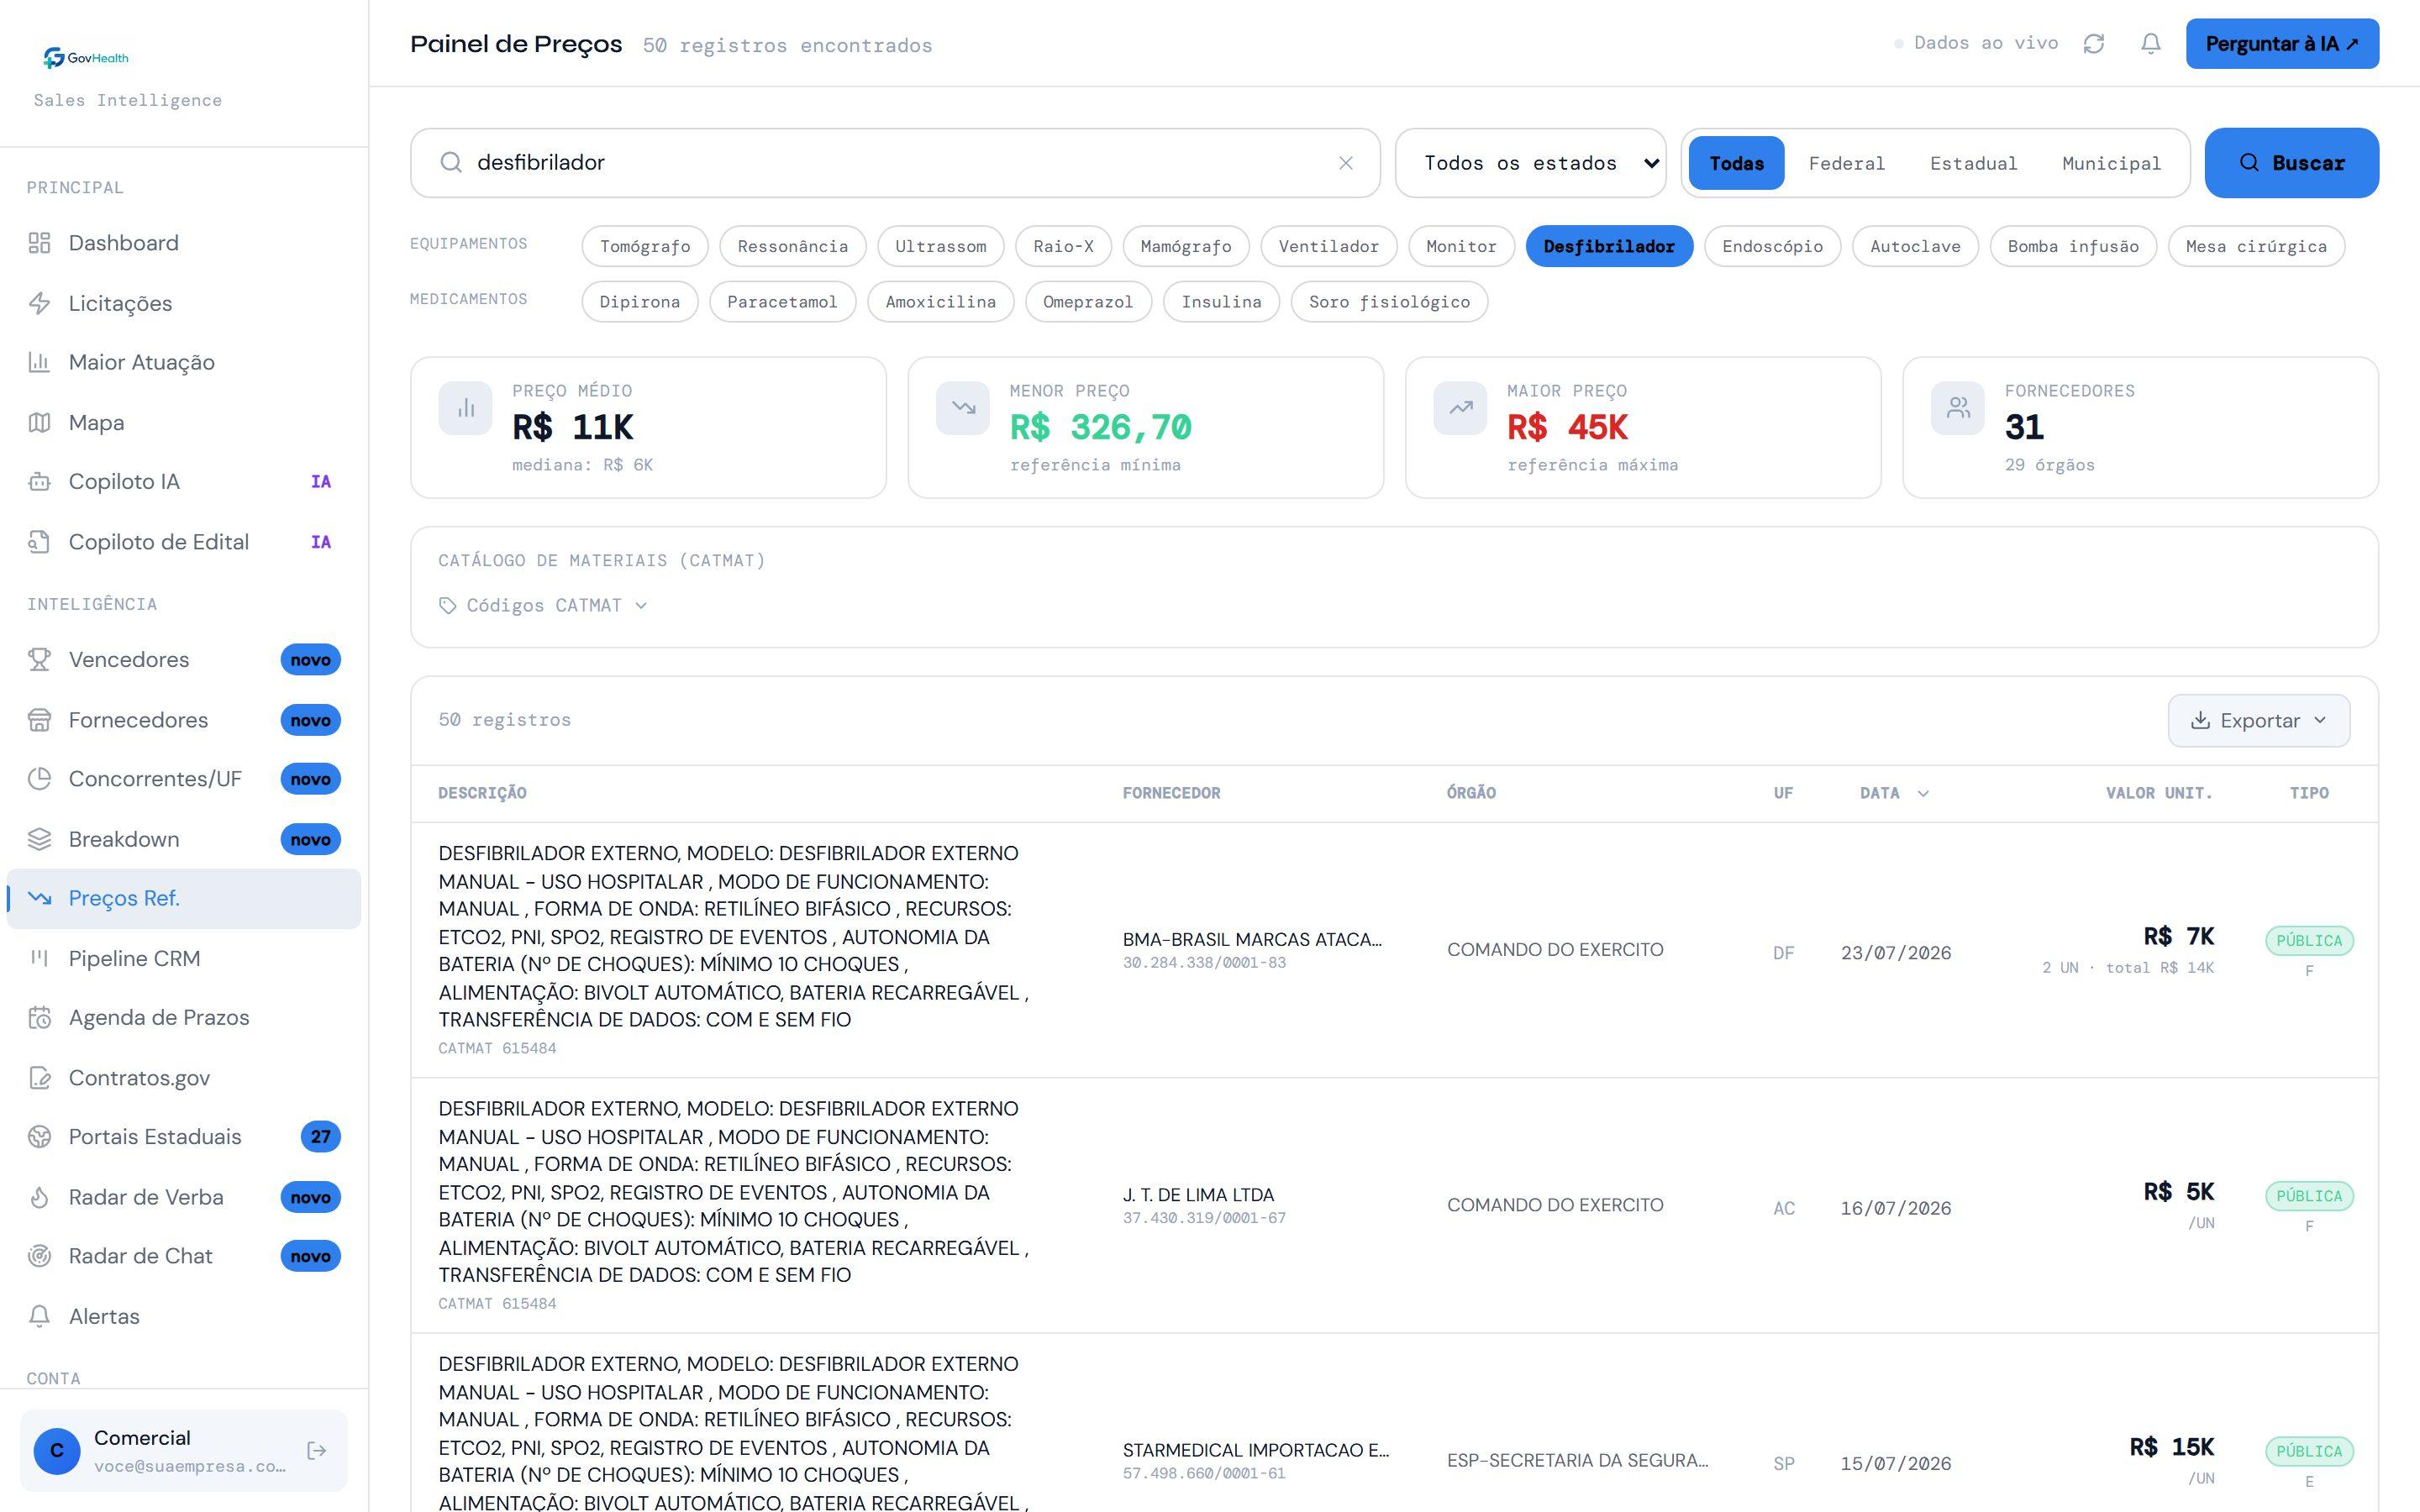Select the Estadual sphere filter
The width and height of the screenshot is (2420, 1512).
[x=1973, y=163]
